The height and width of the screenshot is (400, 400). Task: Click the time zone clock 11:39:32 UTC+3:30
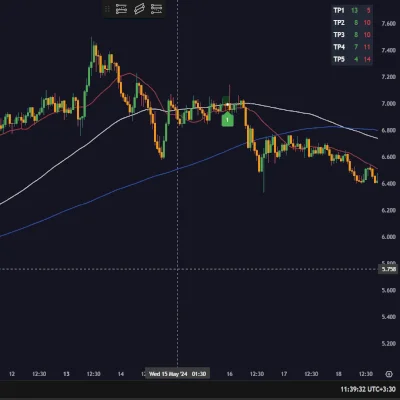pos(368,389)
